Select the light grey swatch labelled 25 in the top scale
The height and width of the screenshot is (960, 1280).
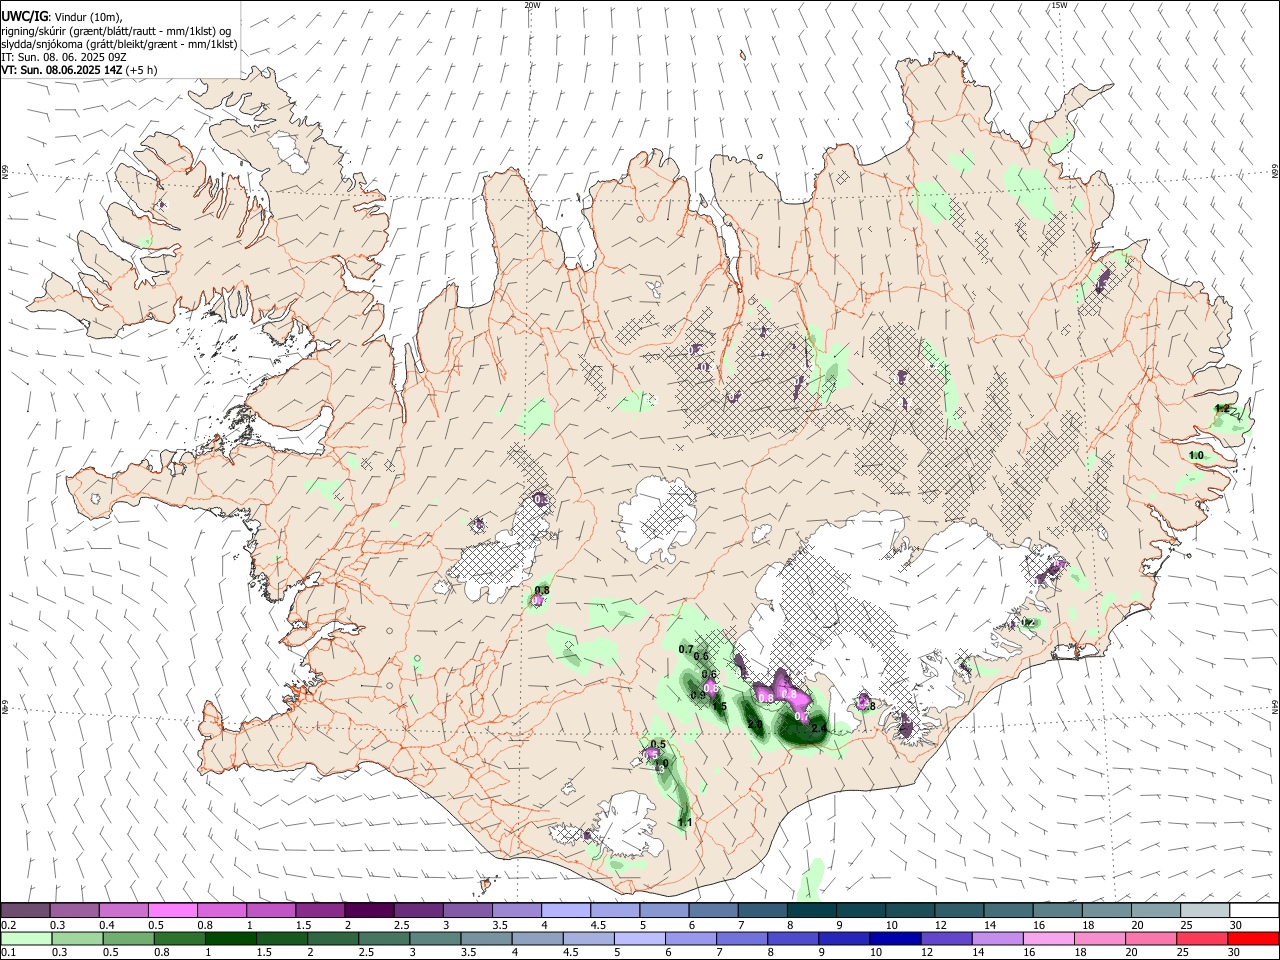(1205, 910)
